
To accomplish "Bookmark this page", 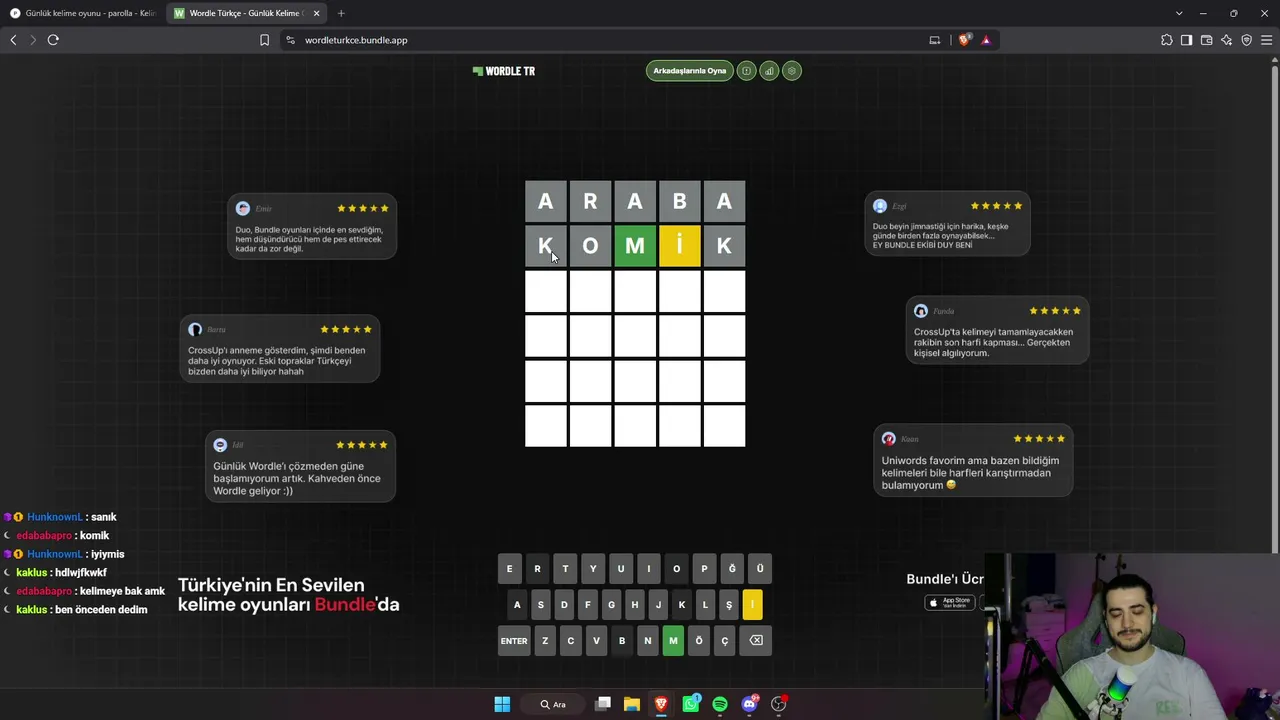I will [264, 40].
